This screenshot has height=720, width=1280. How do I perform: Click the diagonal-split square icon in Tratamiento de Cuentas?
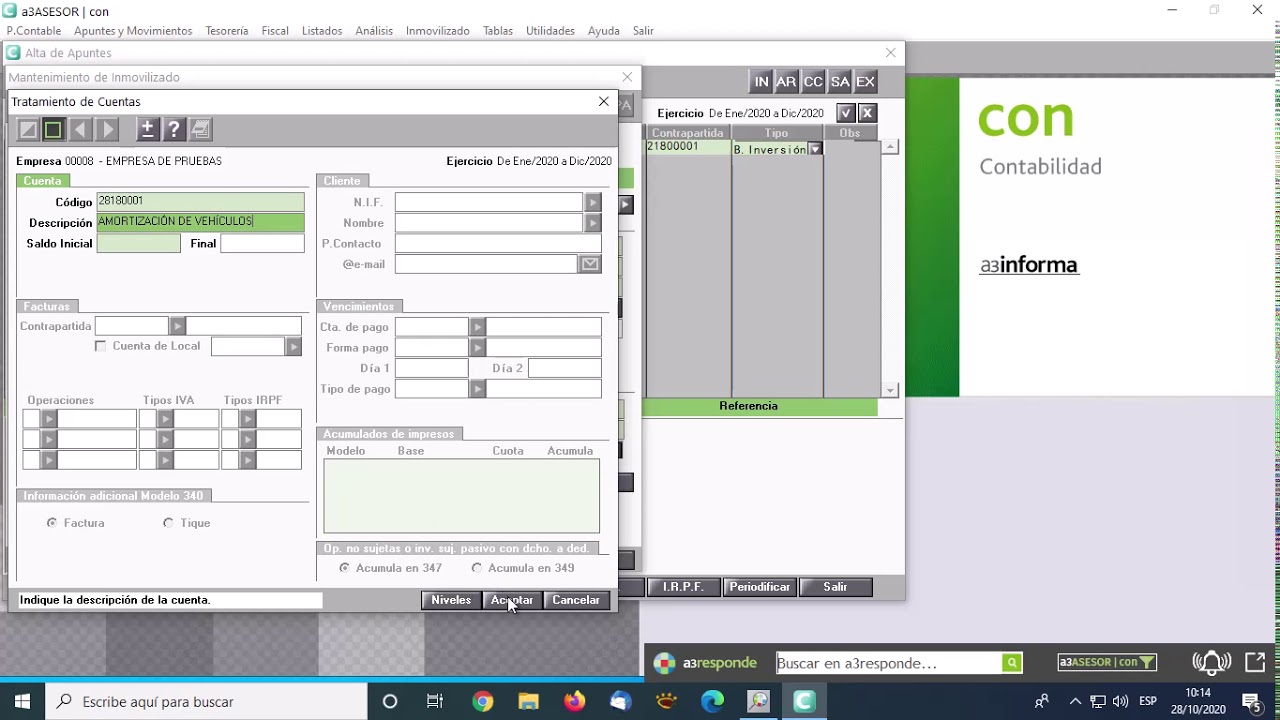[x=28, y=129]
